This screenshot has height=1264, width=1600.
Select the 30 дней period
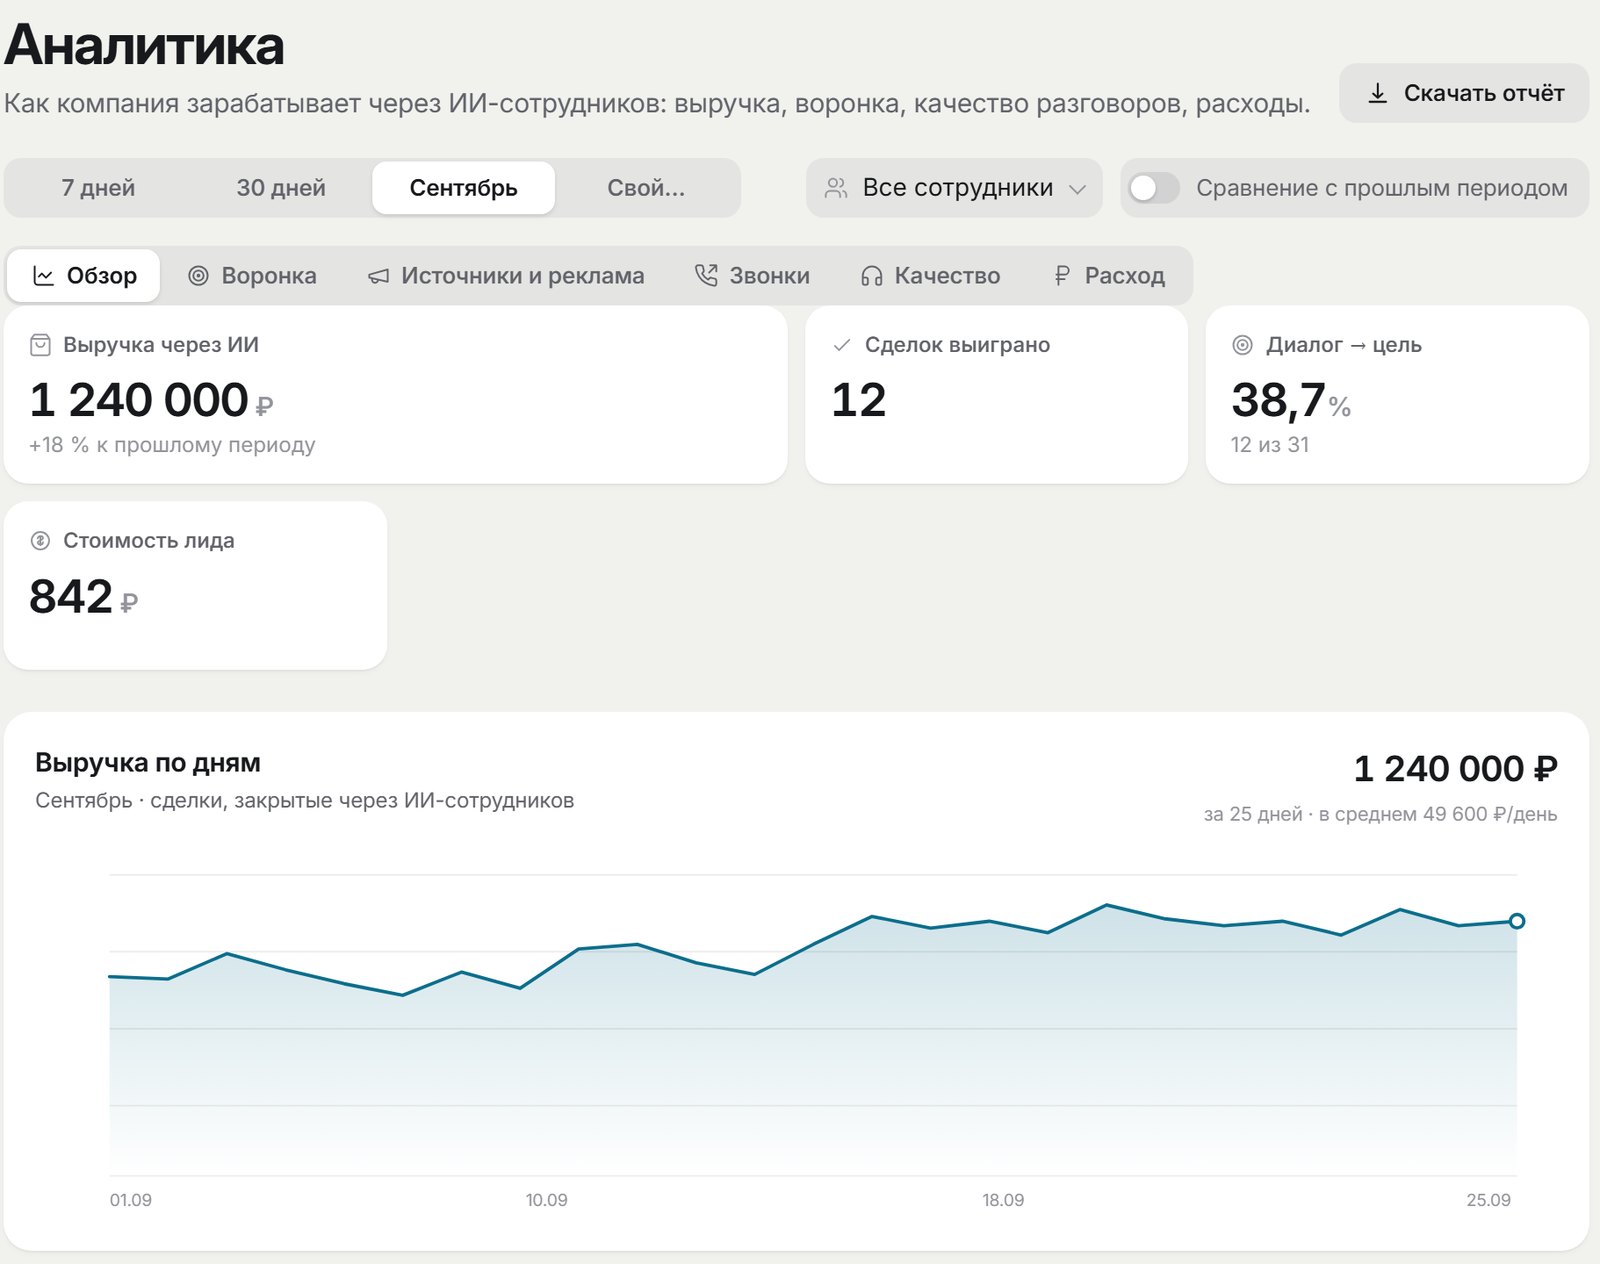pos(281,188)
